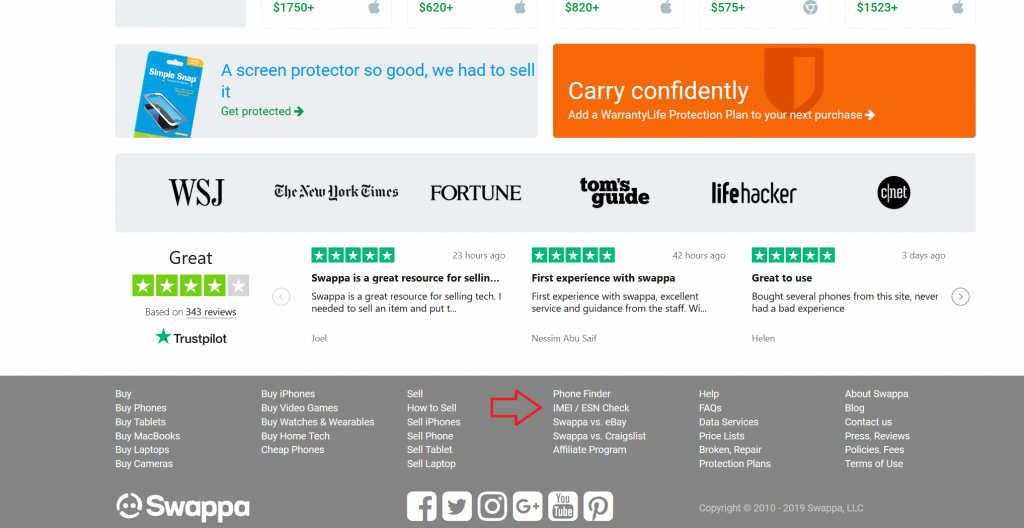Open review 'Swappa is a great resource for selling…'

click(406, 278)
